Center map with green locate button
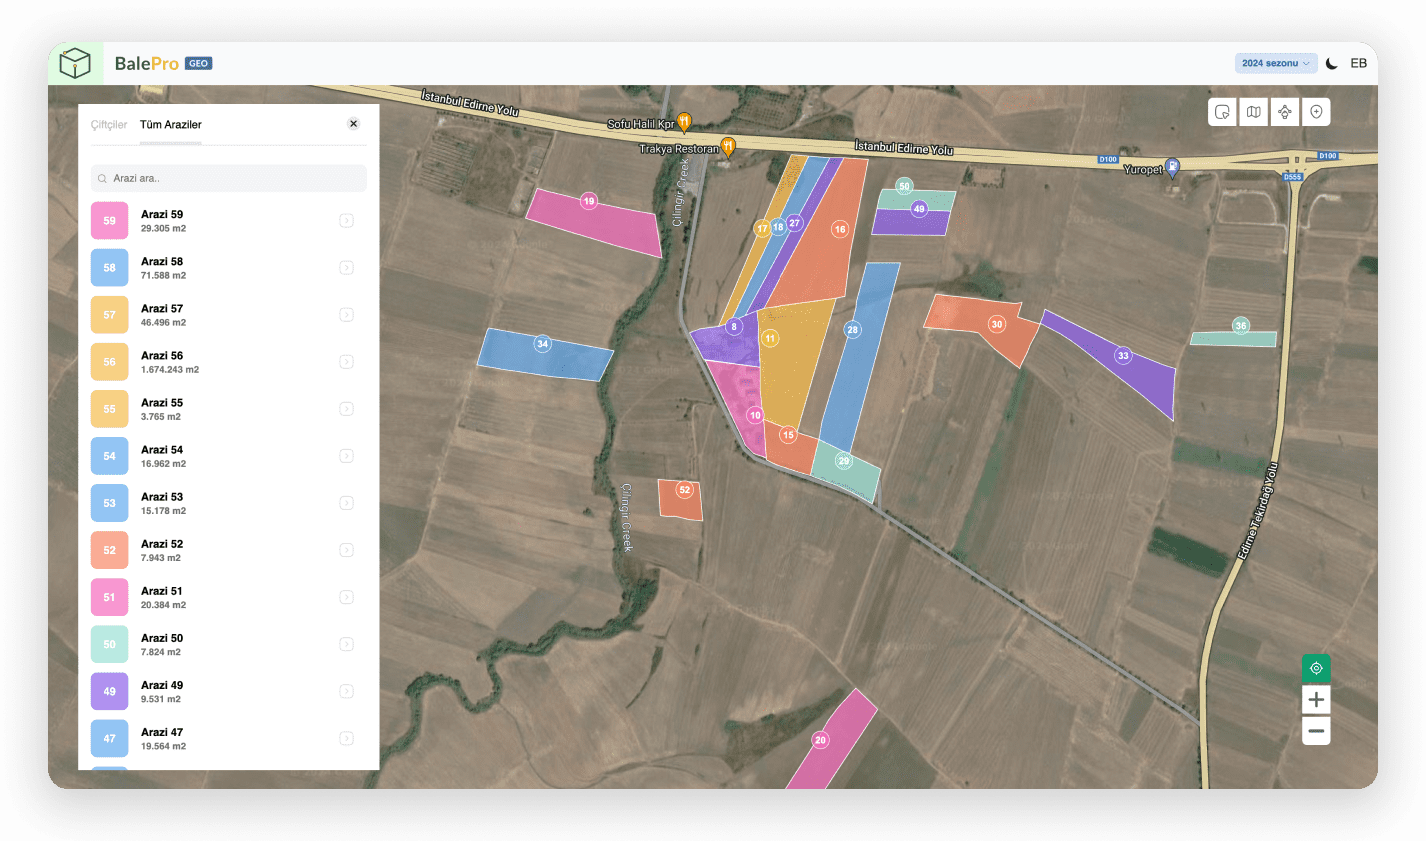Screen dimensions: 1426x841 click(x=1316, y=668)
